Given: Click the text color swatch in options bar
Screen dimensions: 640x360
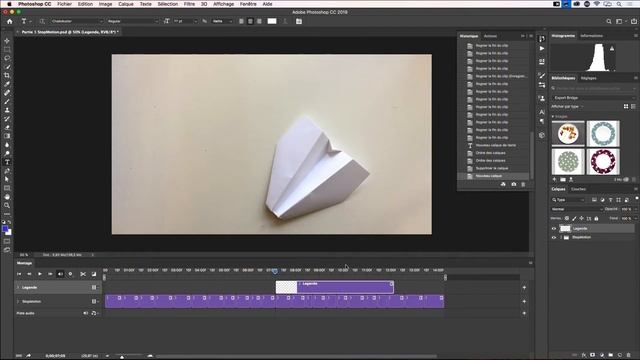Looking at the screenshot, I should (272, 21).
